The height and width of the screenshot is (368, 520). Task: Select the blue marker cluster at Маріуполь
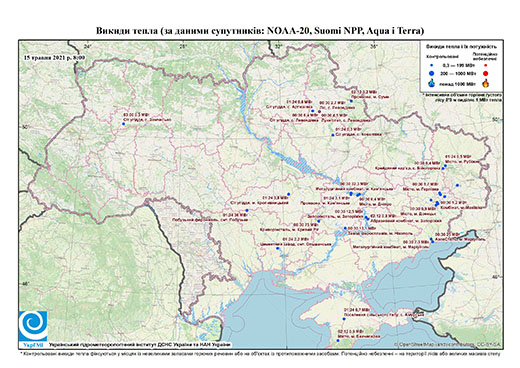tap(432, 240)
